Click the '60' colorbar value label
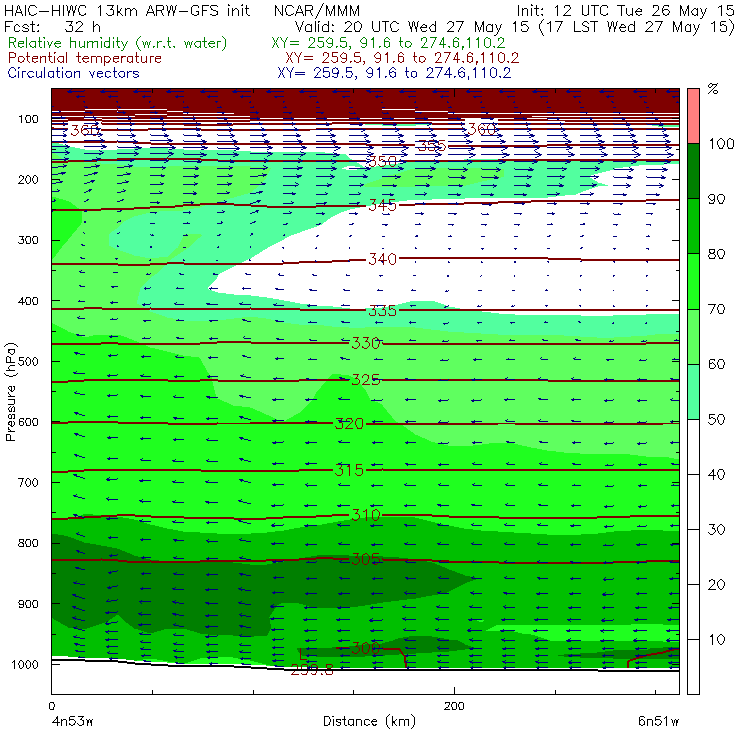This screenshot has width=740, height=740. [716, 364]
